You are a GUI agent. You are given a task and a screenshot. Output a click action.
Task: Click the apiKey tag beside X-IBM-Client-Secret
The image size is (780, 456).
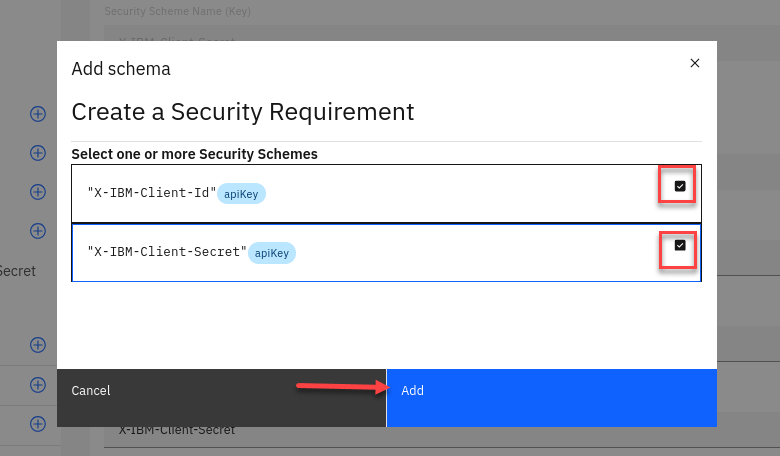(272, 253)
